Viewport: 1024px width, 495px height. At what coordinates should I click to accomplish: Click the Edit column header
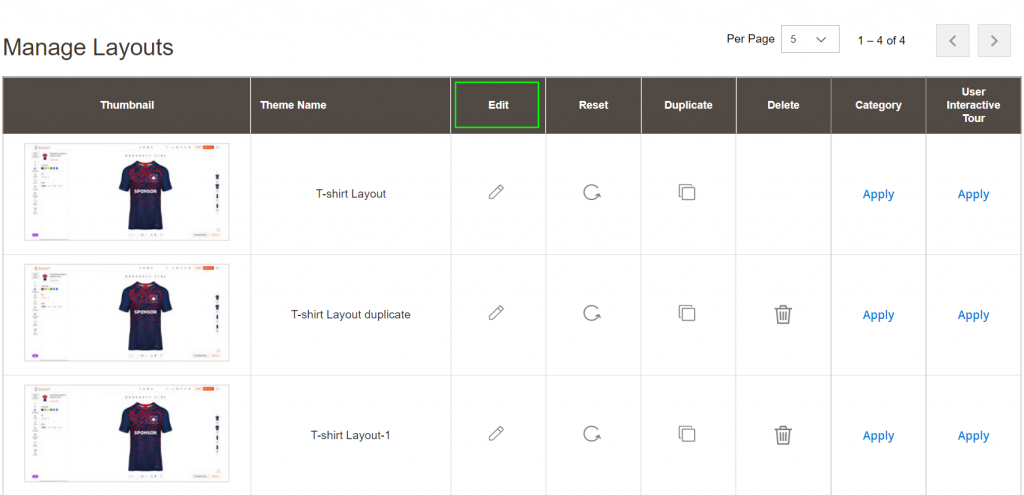pos(497,105)
